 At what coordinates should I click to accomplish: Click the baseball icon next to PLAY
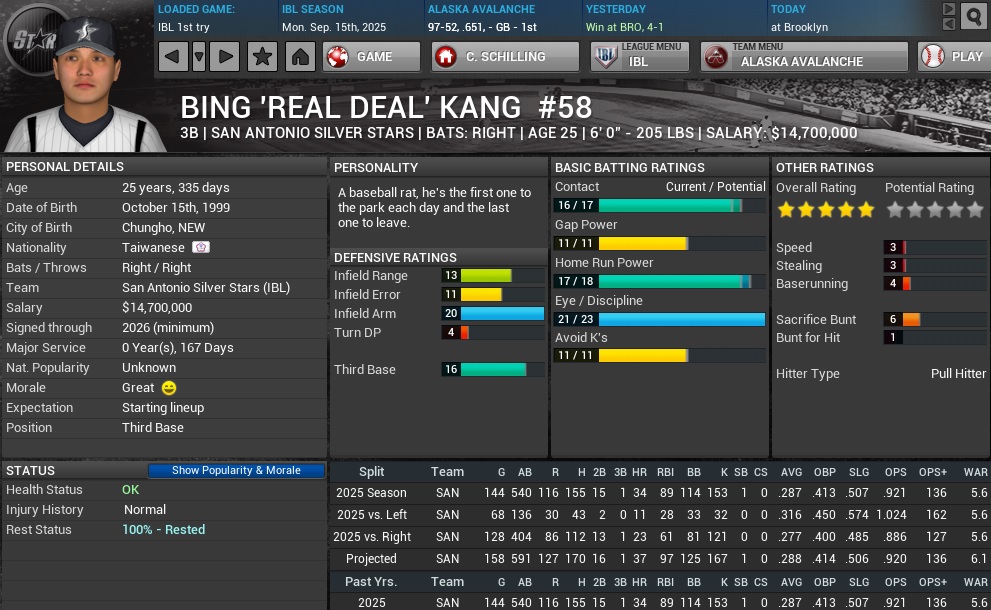tap(934, 57)
